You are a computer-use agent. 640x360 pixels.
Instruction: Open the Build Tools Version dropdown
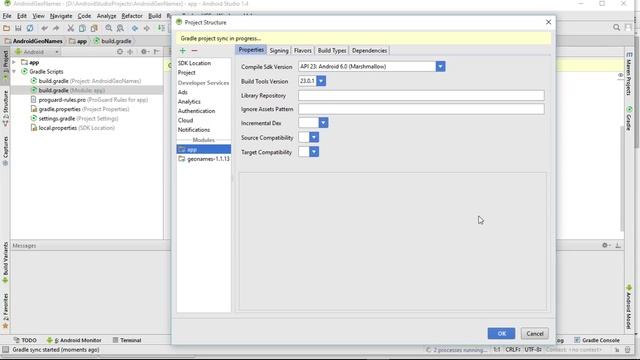tap(321, 81)
